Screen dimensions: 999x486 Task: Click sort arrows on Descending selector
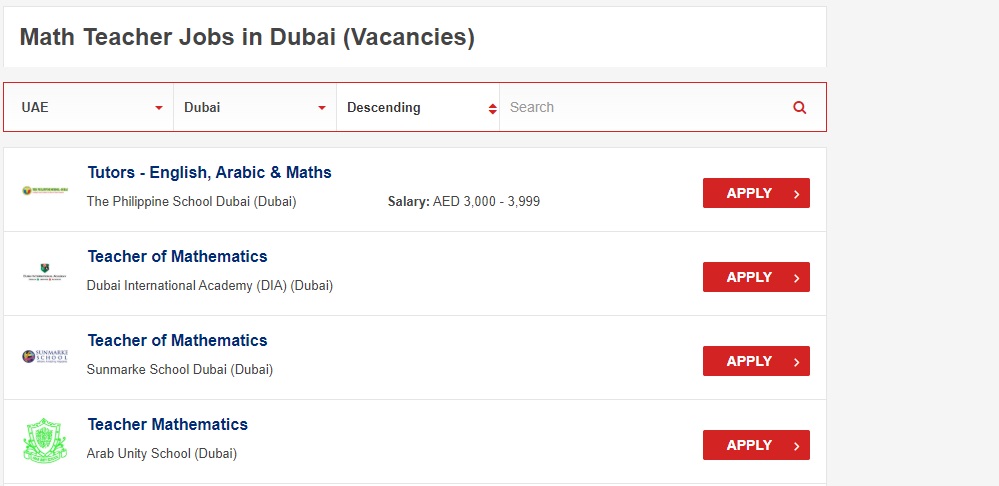(492, 108)
